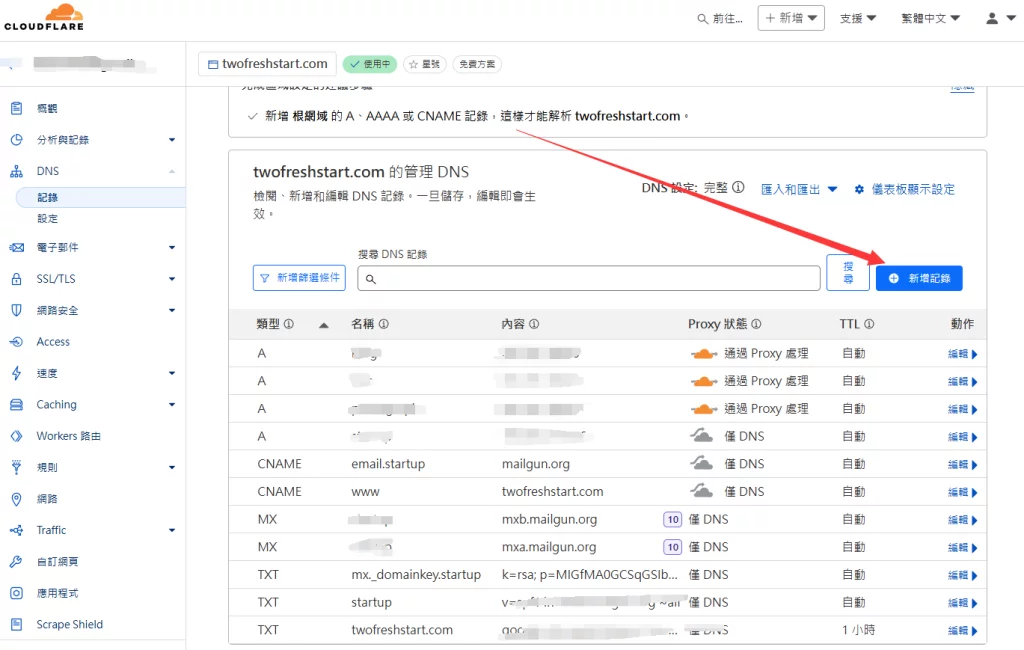Click the 自訂網頁 wrench icon
Viewport: 1024px width, 650px height.
click(x=16, y=561)
